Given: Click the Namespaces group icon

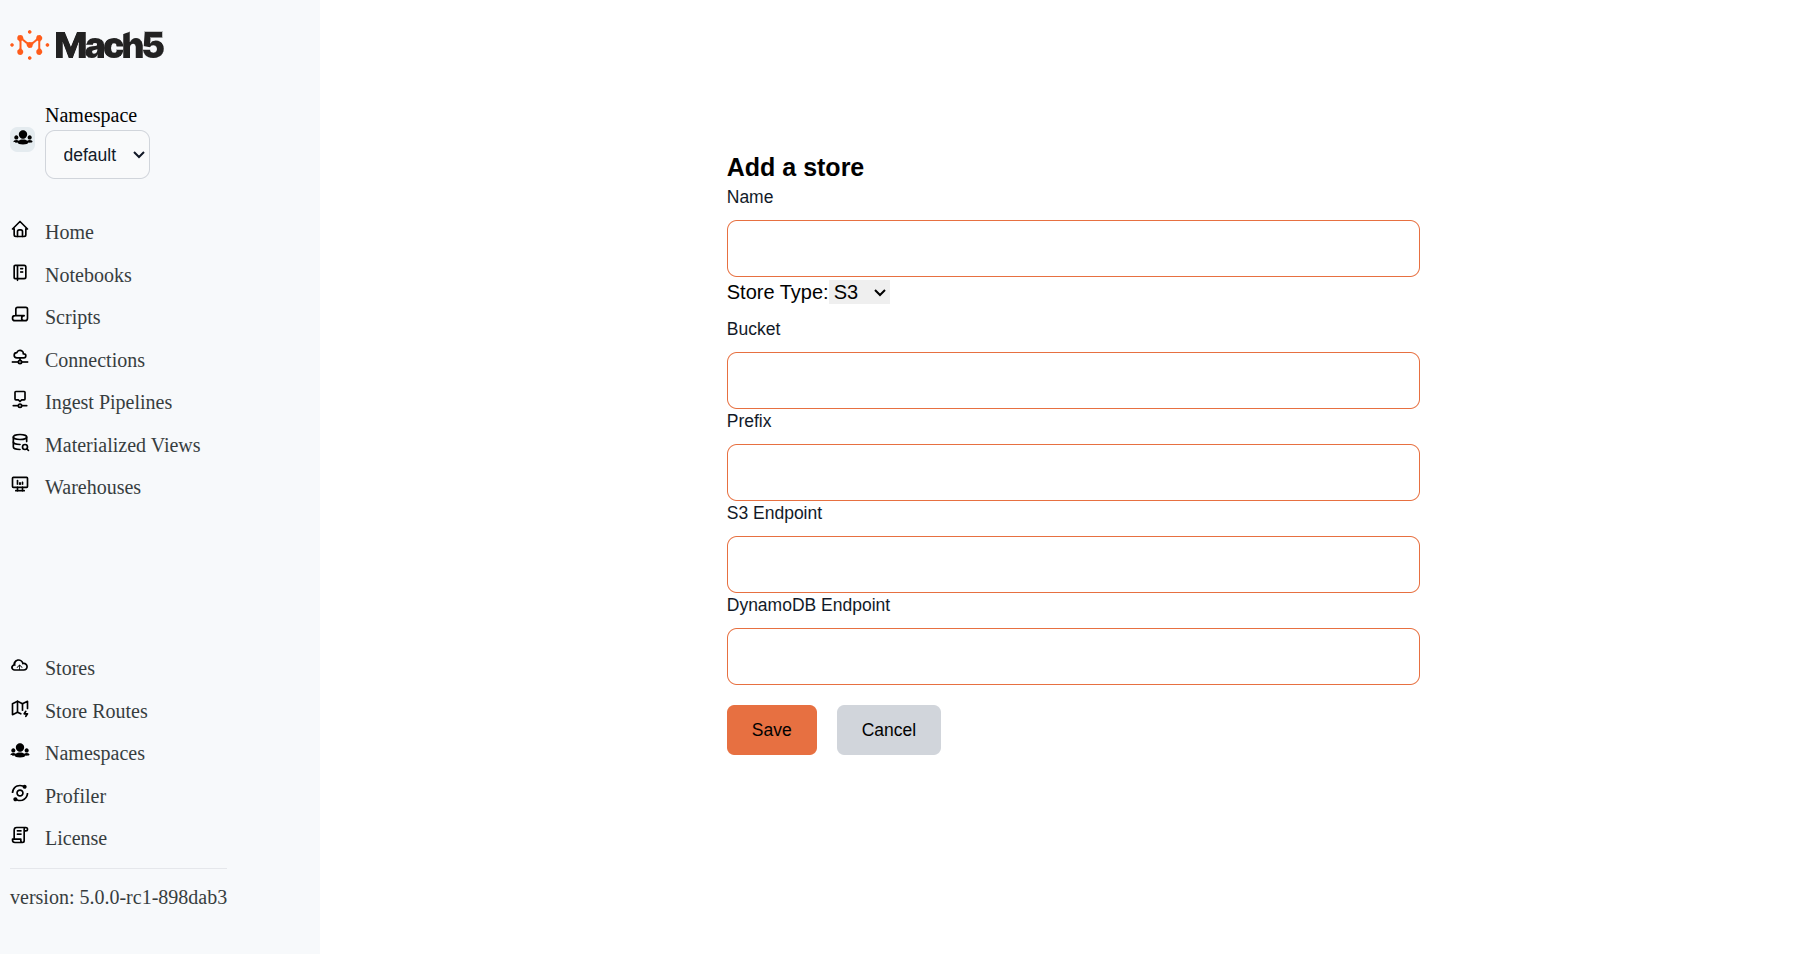Looking at the screenshot, I should [20, 751].
